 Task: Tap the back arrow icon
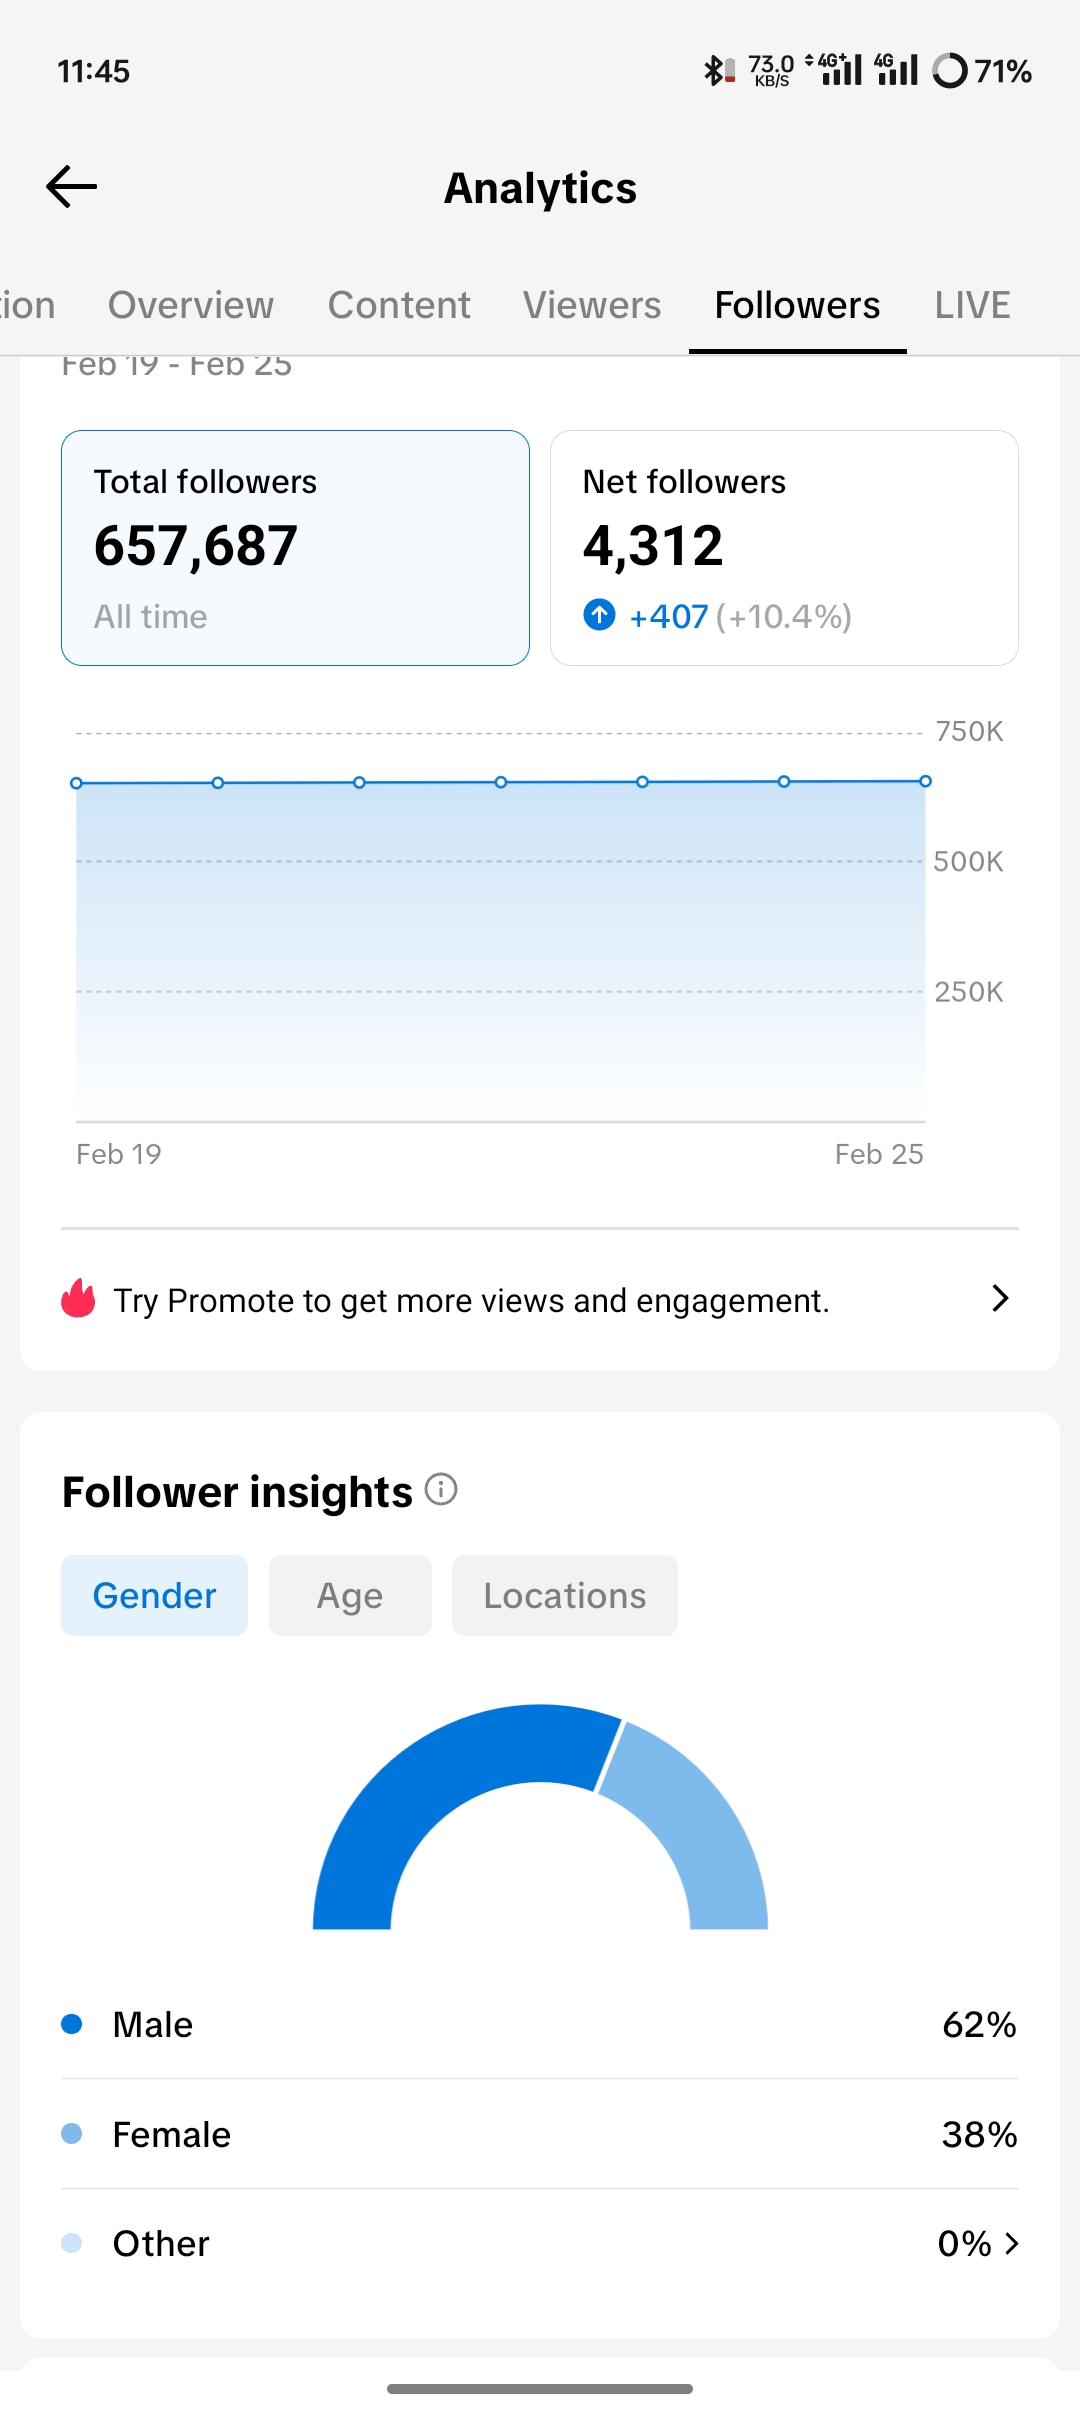coord(72,187)
